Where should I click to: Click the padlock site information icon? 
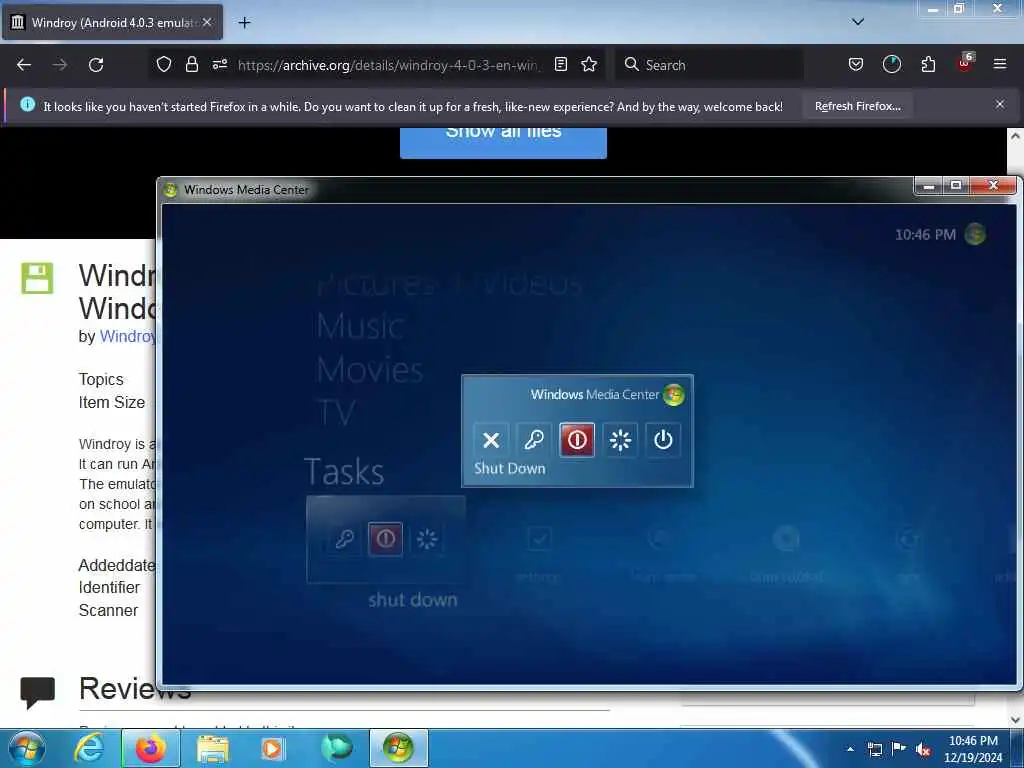191,65
